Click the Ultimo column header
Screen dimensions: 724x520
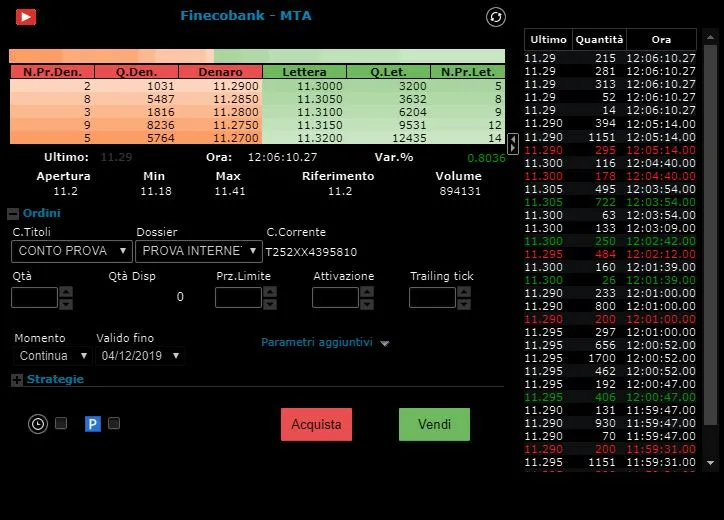point(548,40)
